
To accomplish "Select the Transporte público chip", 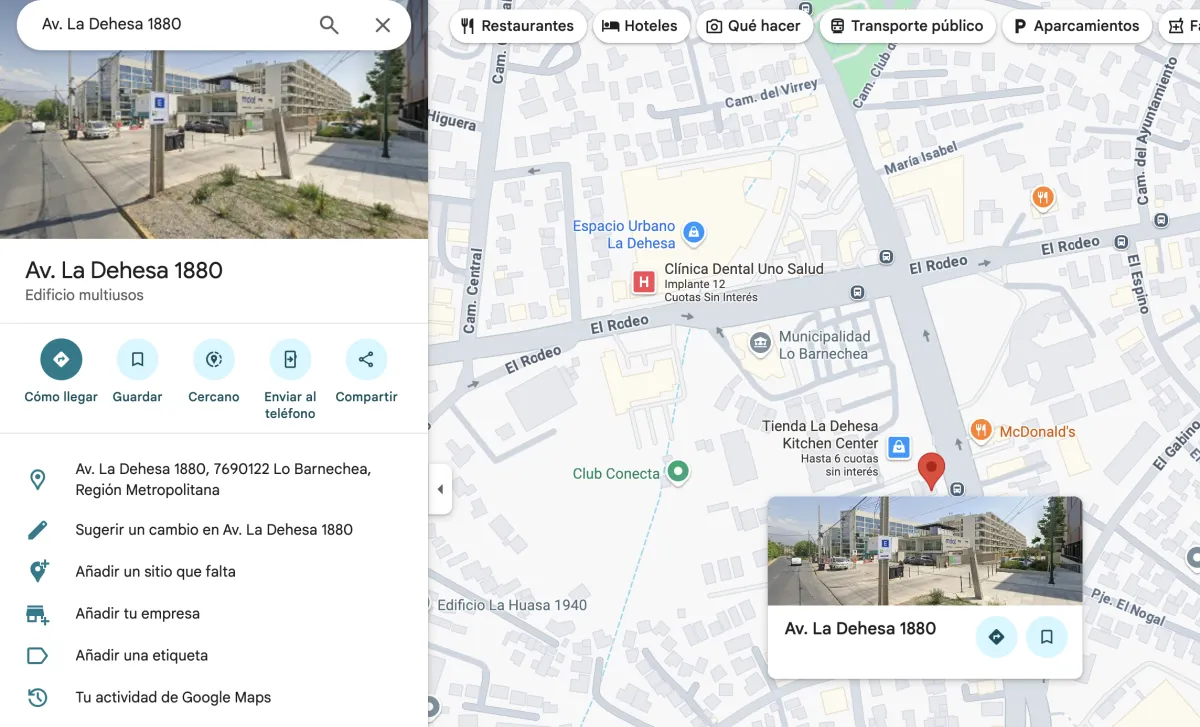I will click(x=907, y=26).
